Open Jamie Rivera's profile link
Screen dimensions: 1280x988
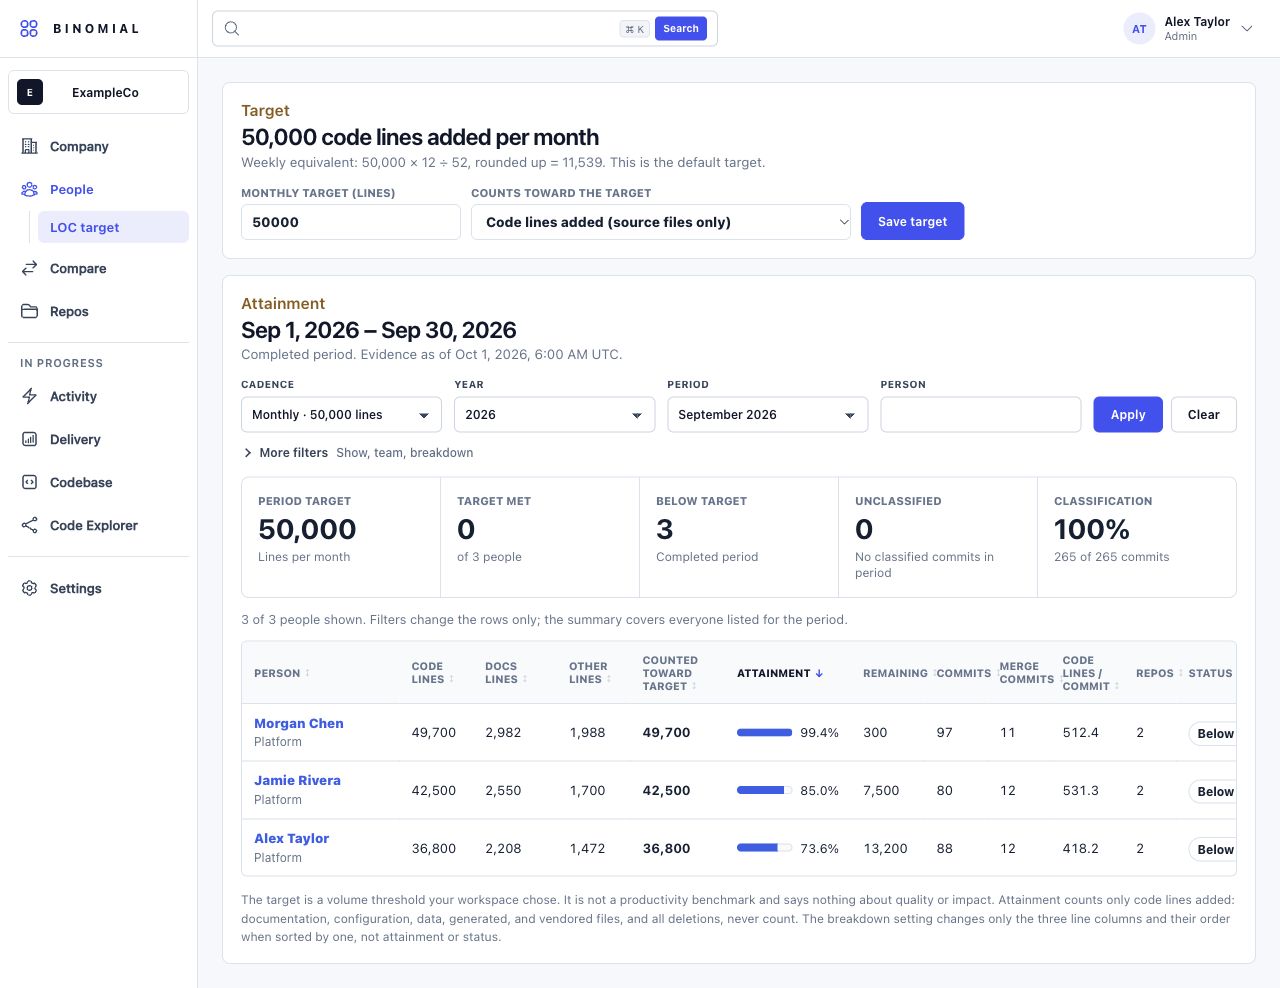tap(297, 780)
